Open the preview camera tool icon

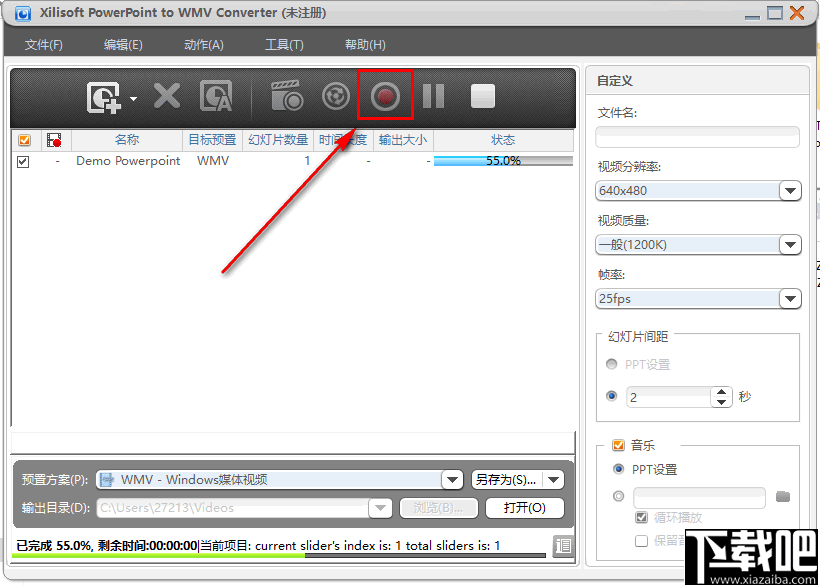pyautogui.click(x=286, y=94)
